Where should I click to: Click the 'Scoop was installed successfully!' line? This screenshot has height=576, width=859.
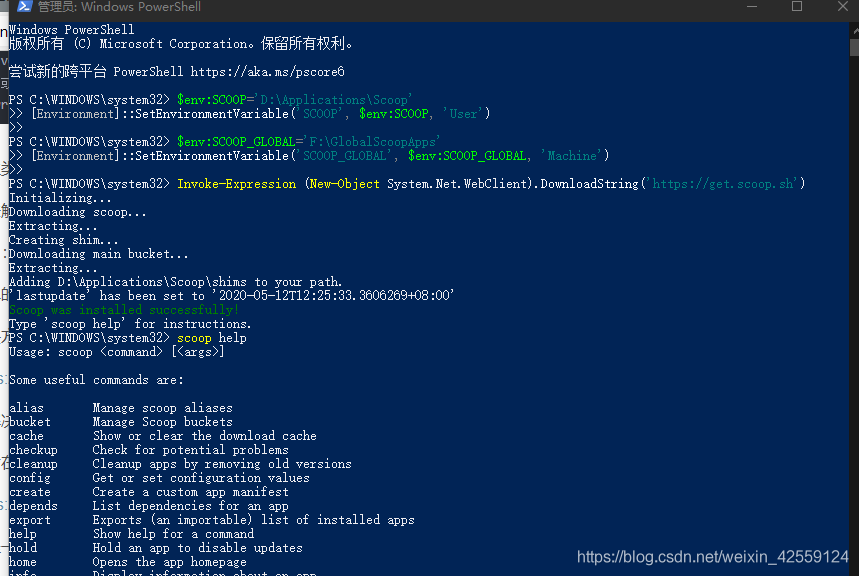pos(124,310)
